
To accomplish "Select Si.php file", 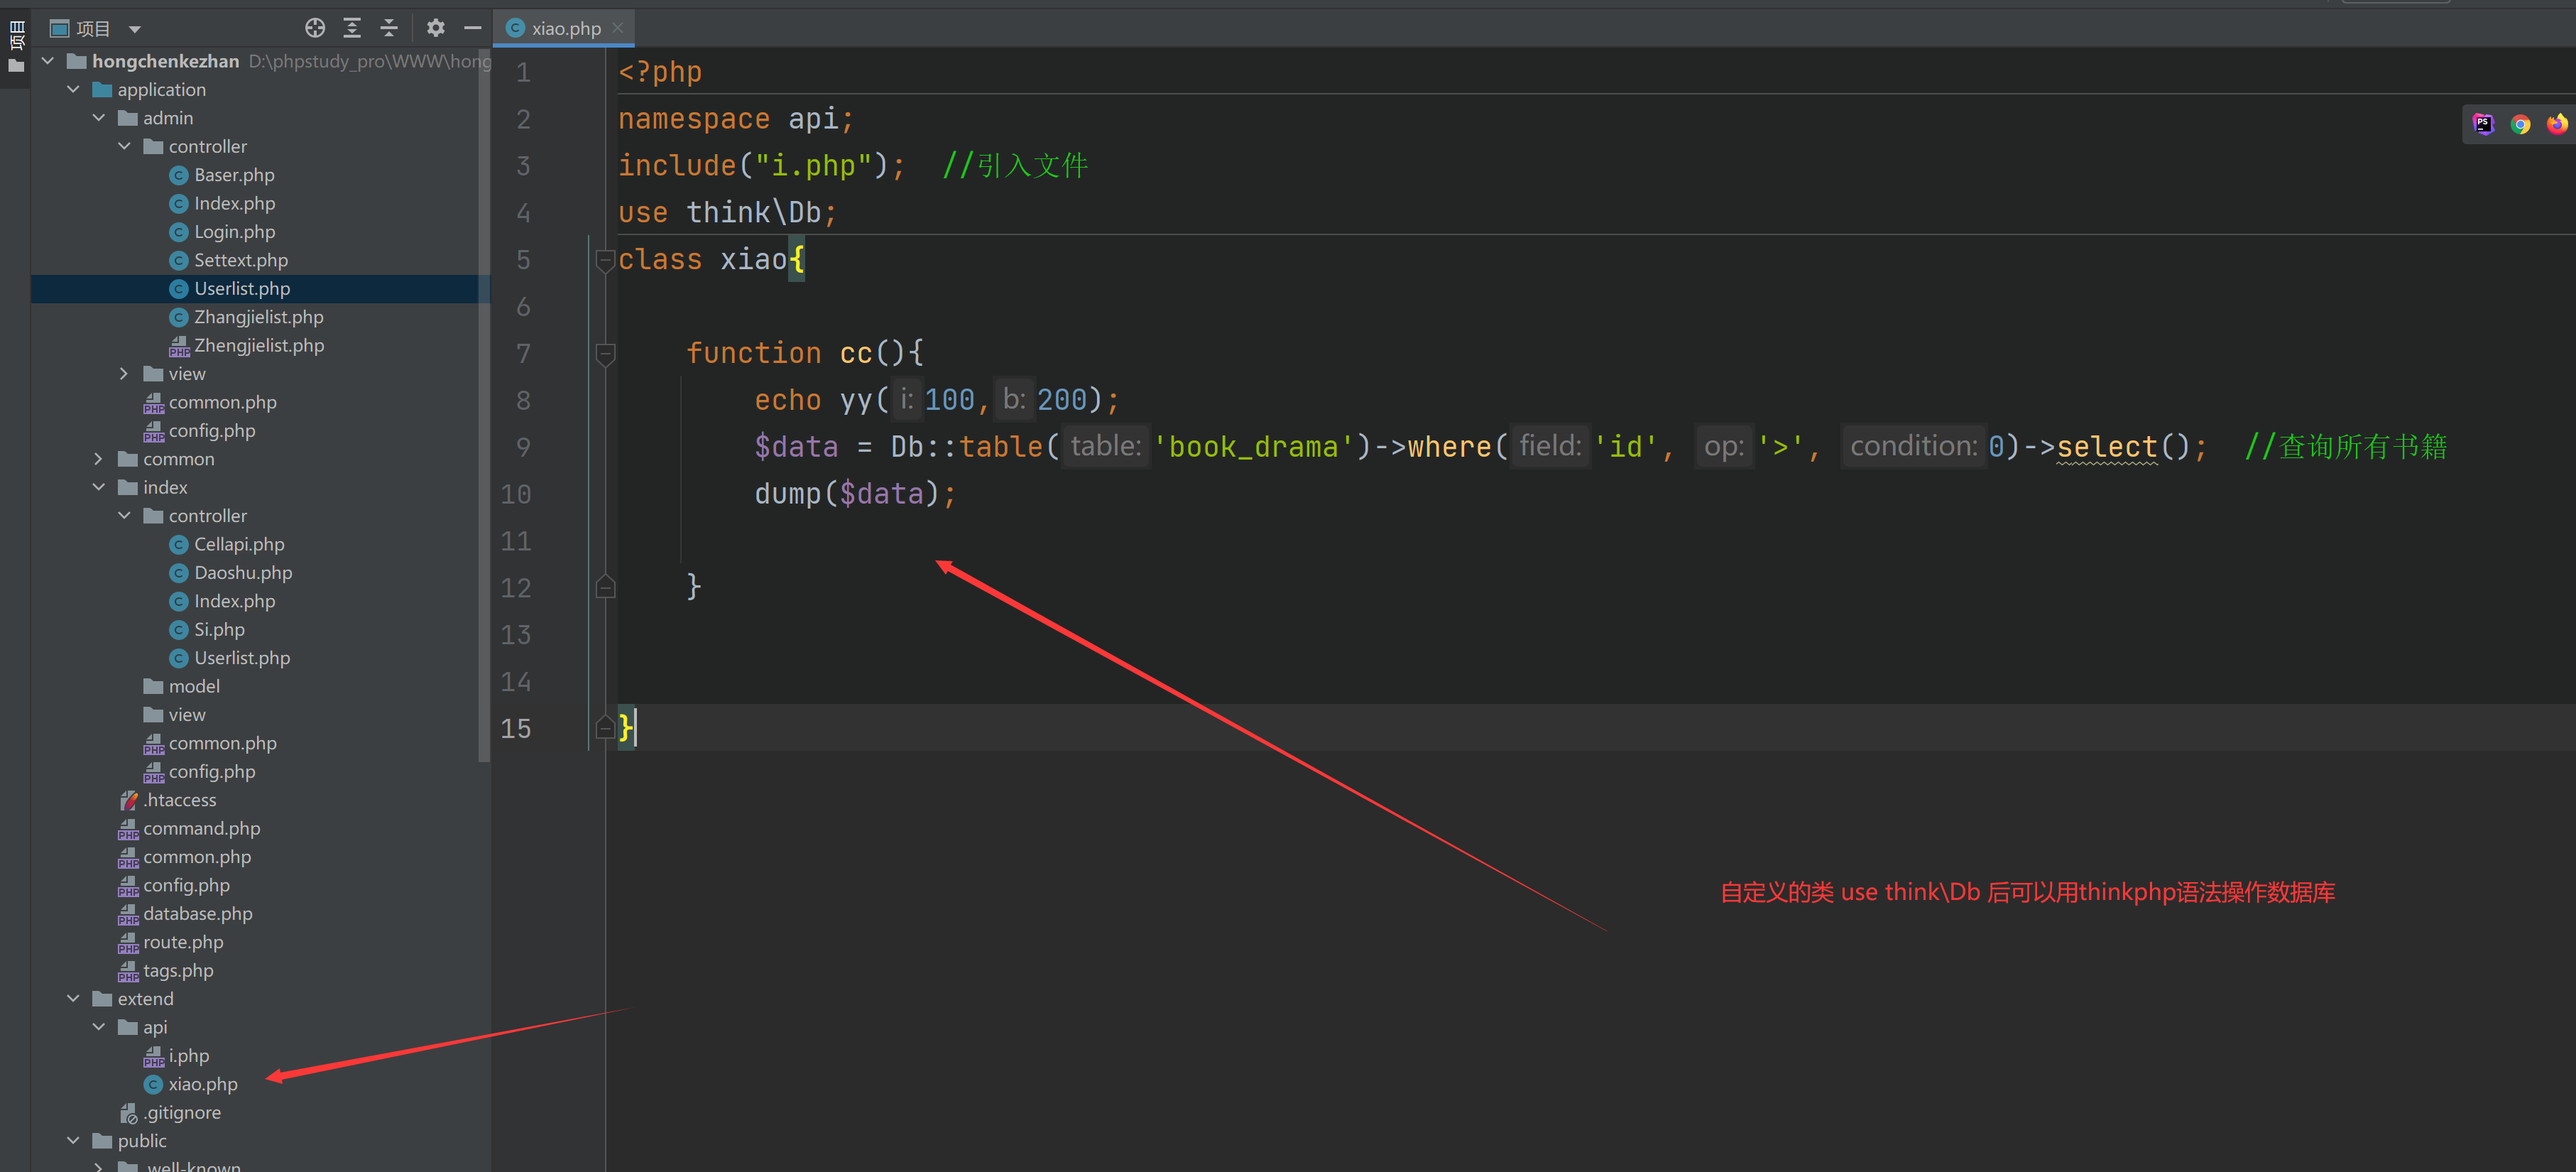I will coord(219,630).
